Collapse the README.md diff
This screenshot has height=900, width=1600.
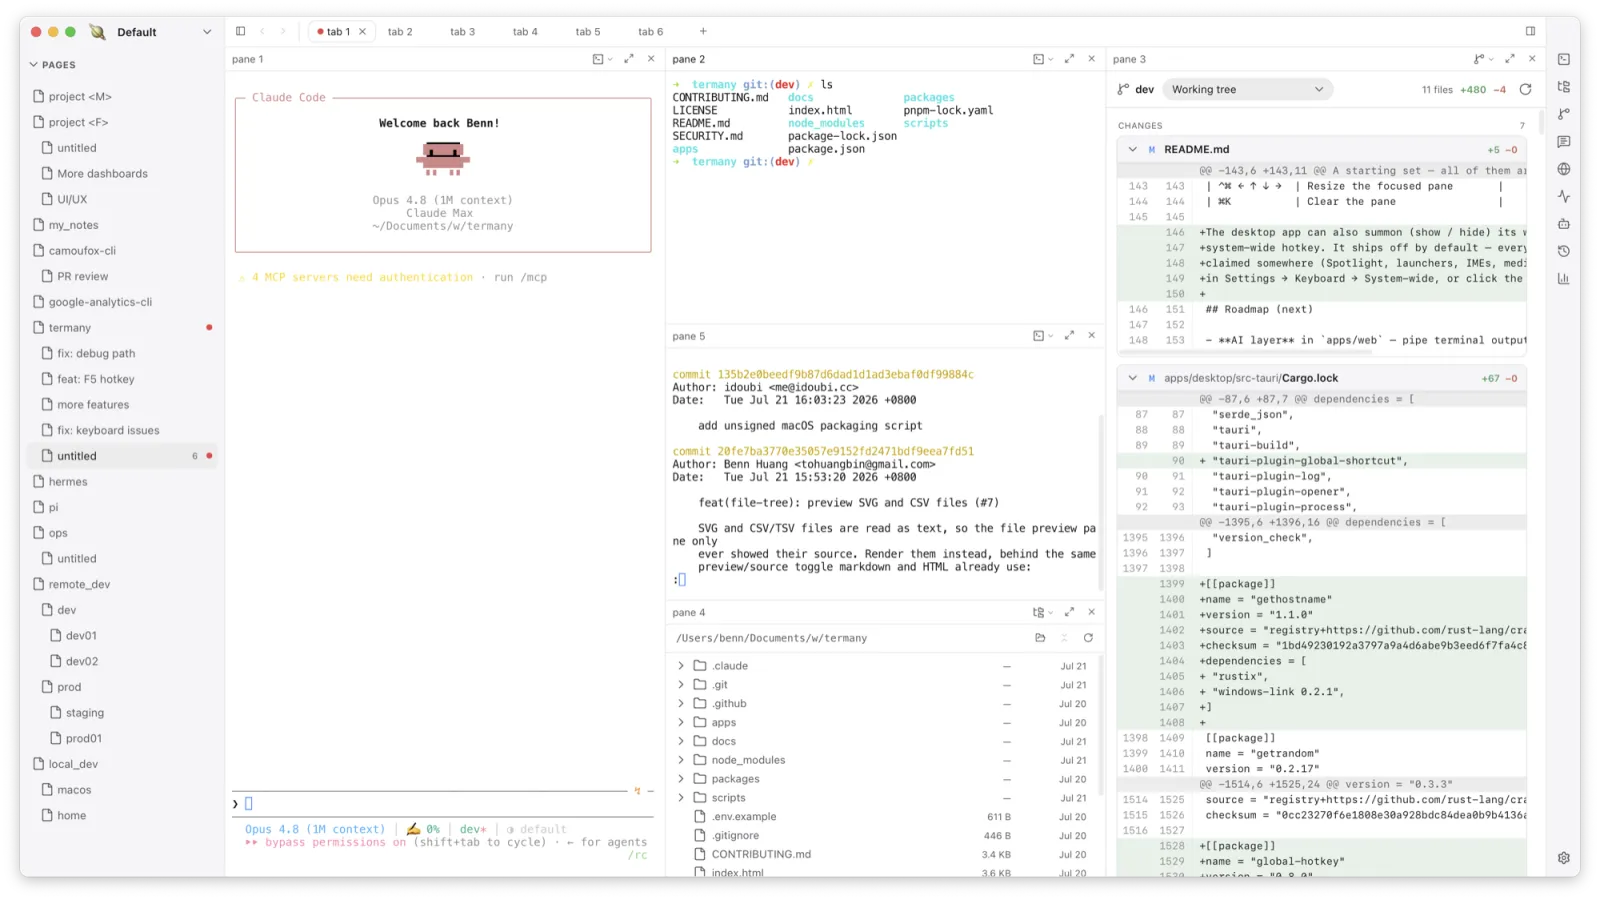[x=1132, y=149]
